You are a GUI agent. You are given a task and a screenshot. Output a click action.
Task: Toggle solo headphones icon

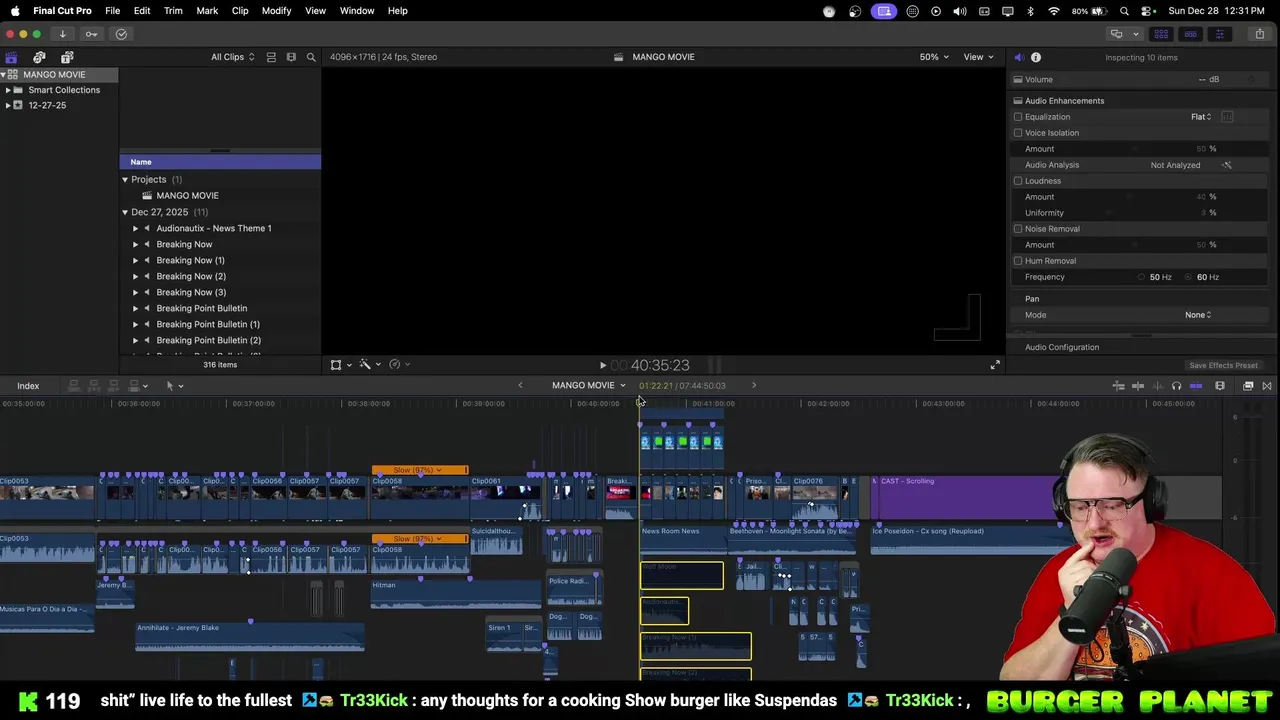coord(1176,386)
